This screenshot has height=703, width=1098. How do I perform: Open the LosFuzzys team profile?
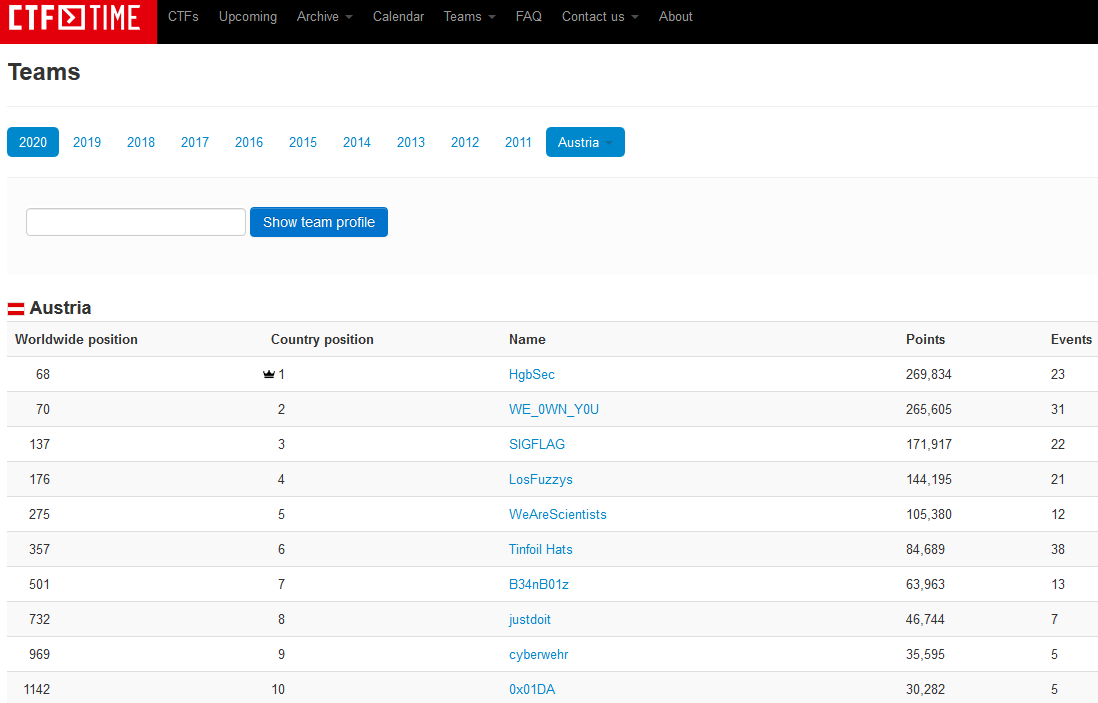[x=541, y=479]
